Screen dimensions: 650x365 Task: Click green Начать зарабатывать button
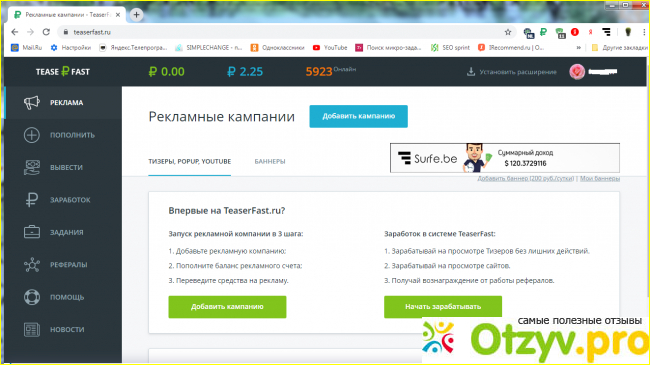443,307
